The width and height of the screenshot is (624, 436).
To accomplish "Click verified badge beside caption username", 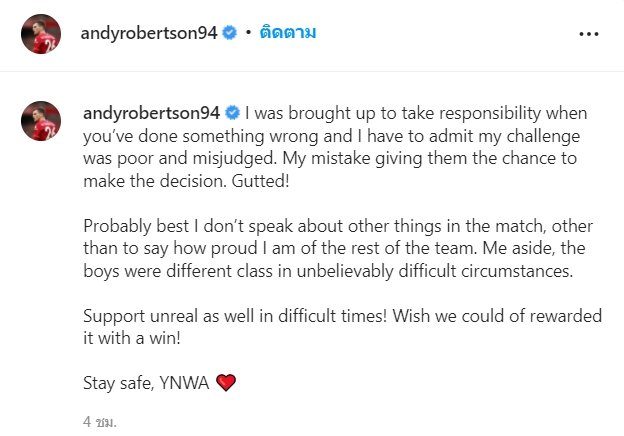I will (230, 111).
